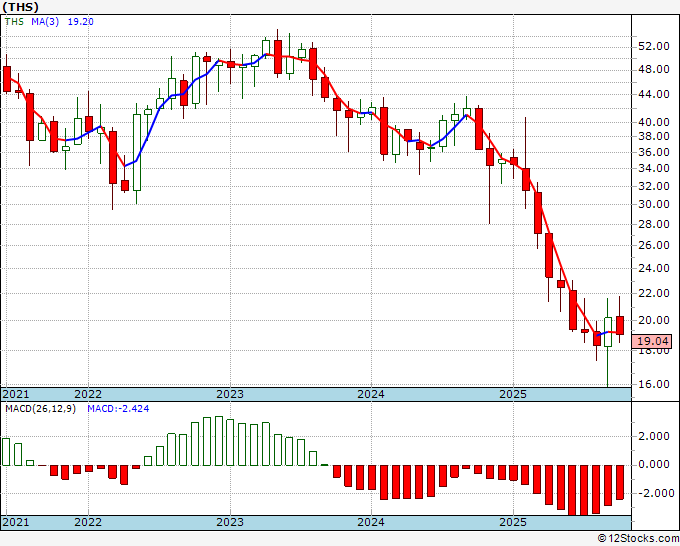Select the moving average value 19.20
Image resolution: width=680 pixels, height=546 pixels.
81,22
